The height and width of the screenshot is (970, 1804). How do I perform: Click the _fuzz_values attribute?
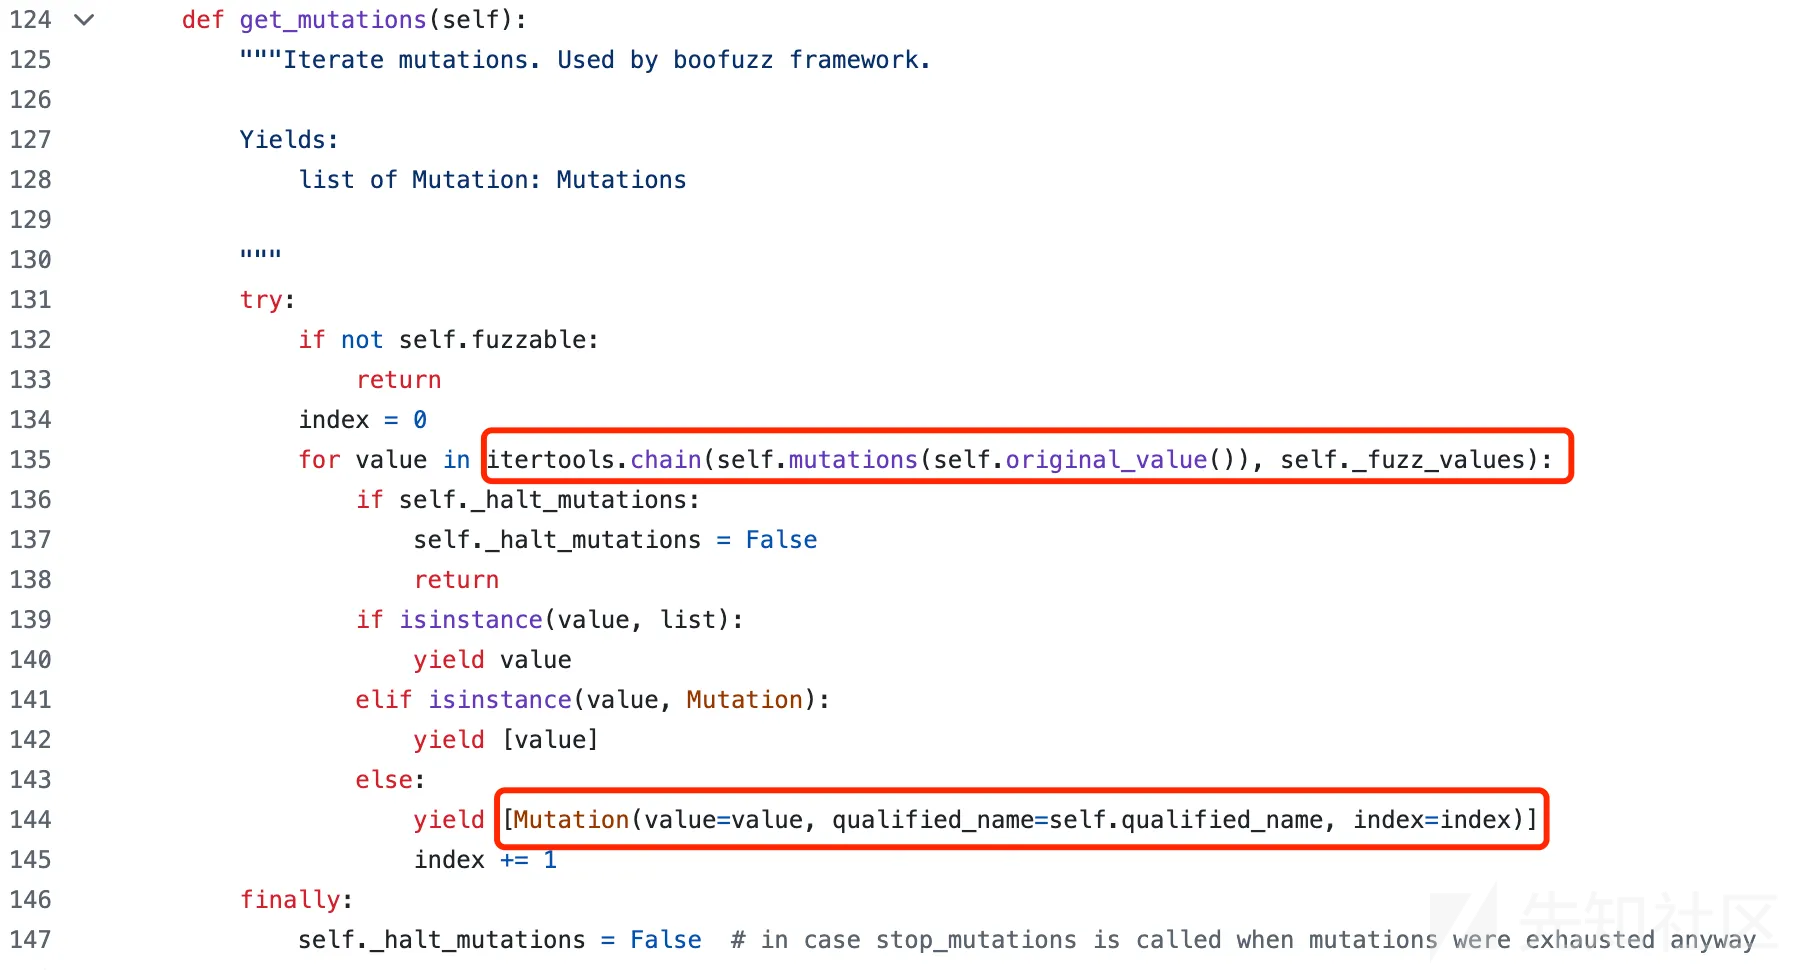point(1438,460)
